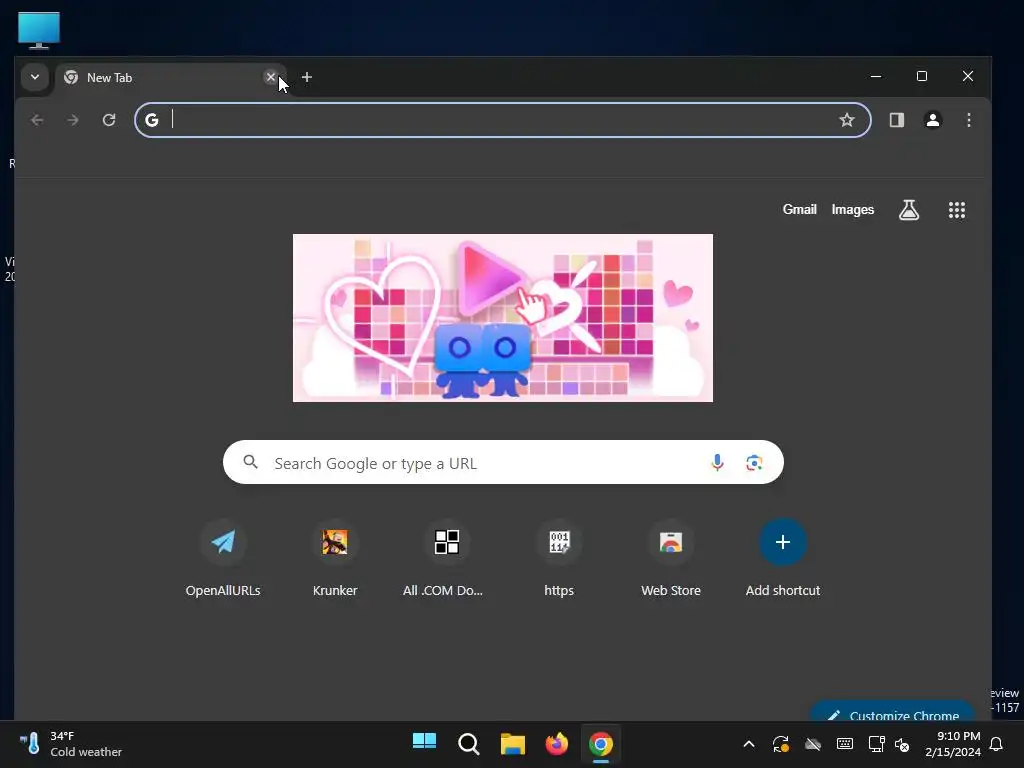
Task: Search by image with Lens icon
Action: (x=754, y=462)
